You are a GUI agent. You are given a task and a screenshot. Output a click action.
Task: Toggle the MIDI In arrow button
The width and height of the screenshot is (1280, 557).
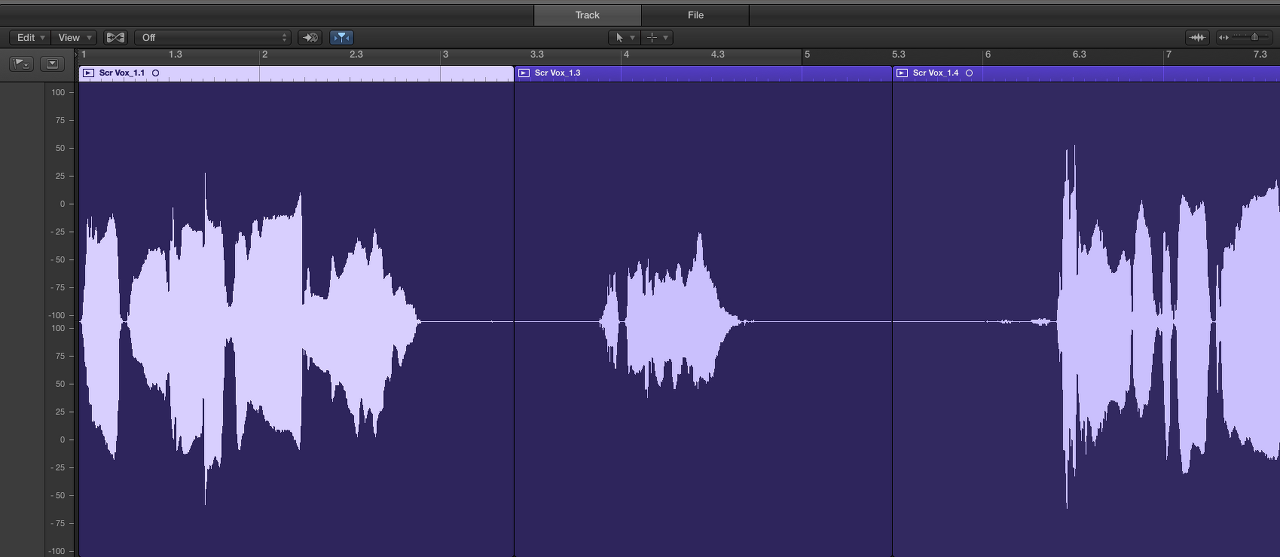[x=310, y=37]
